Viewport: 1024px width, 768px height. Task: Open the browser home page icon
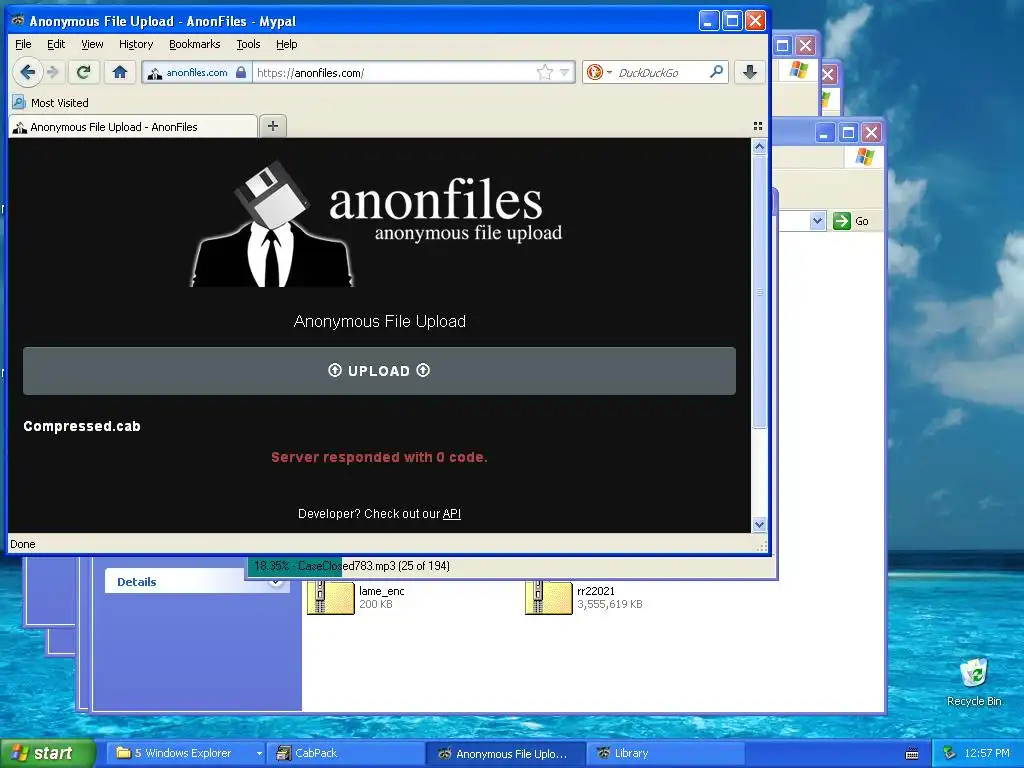click(x=120, y=72)
